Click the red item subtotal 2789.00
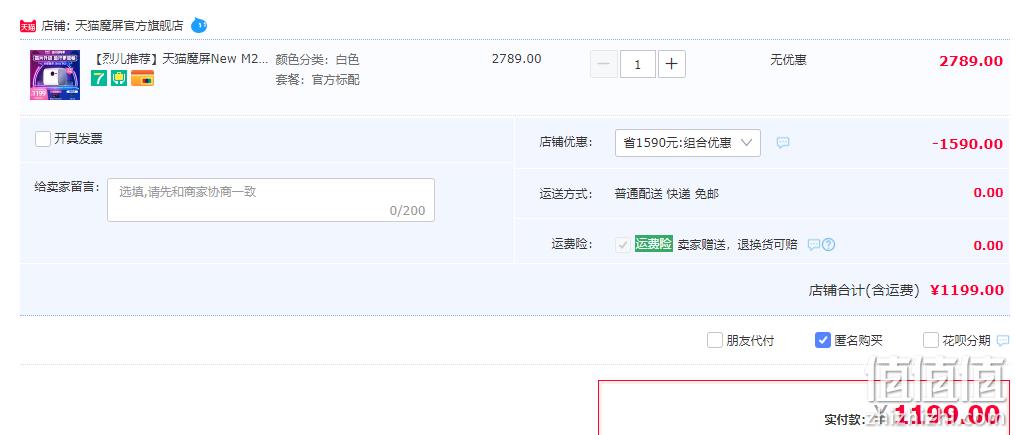 pos(971,61)
